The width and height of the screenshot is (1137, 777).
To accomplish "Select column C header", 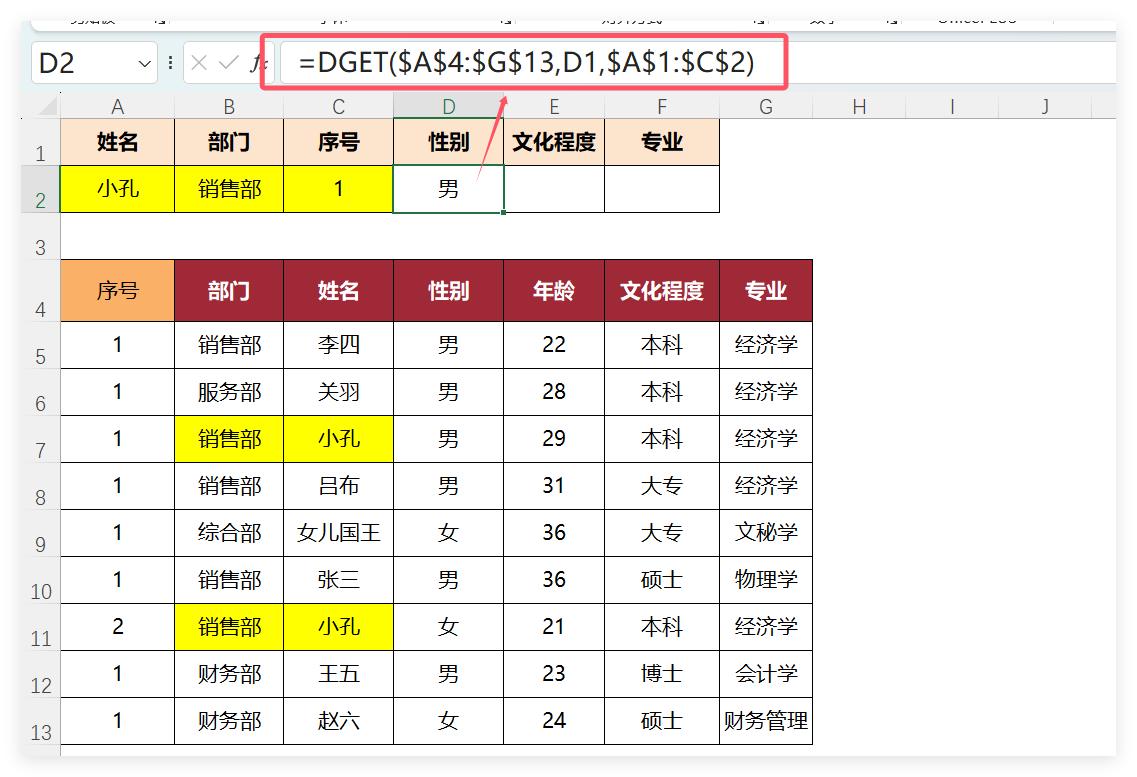I will click(x=339, y=107).
